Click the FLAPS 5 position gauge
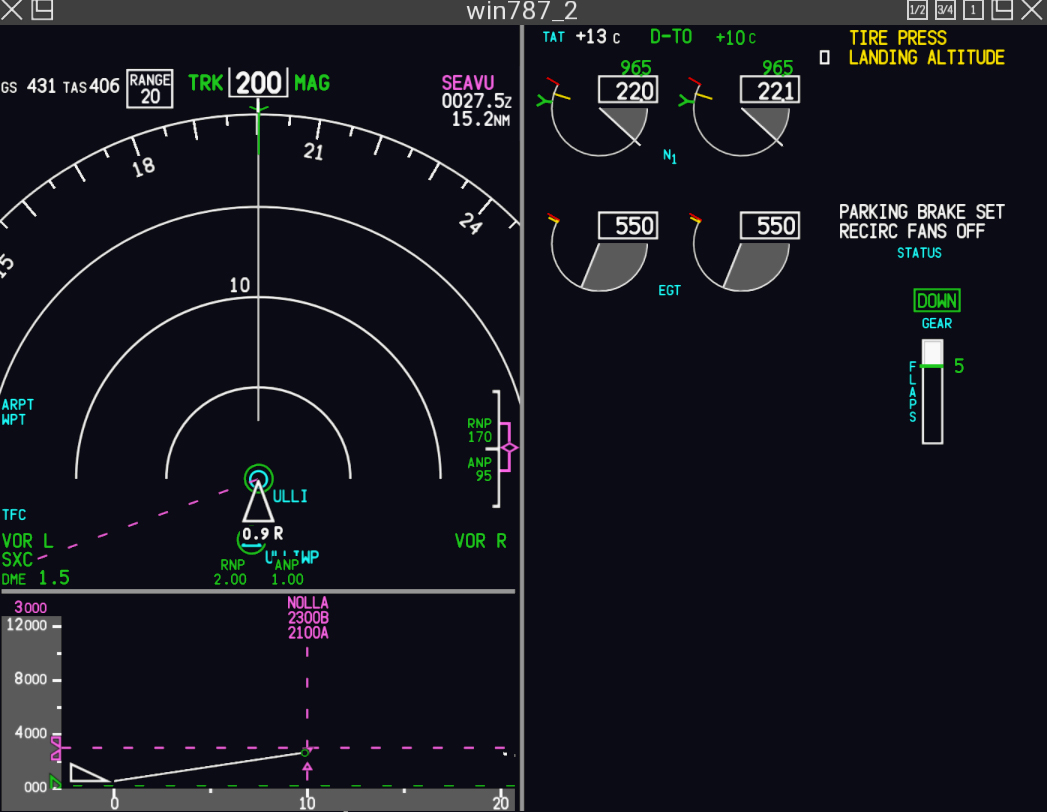The height and width of the screenshot is (812, 1047). 932,390
